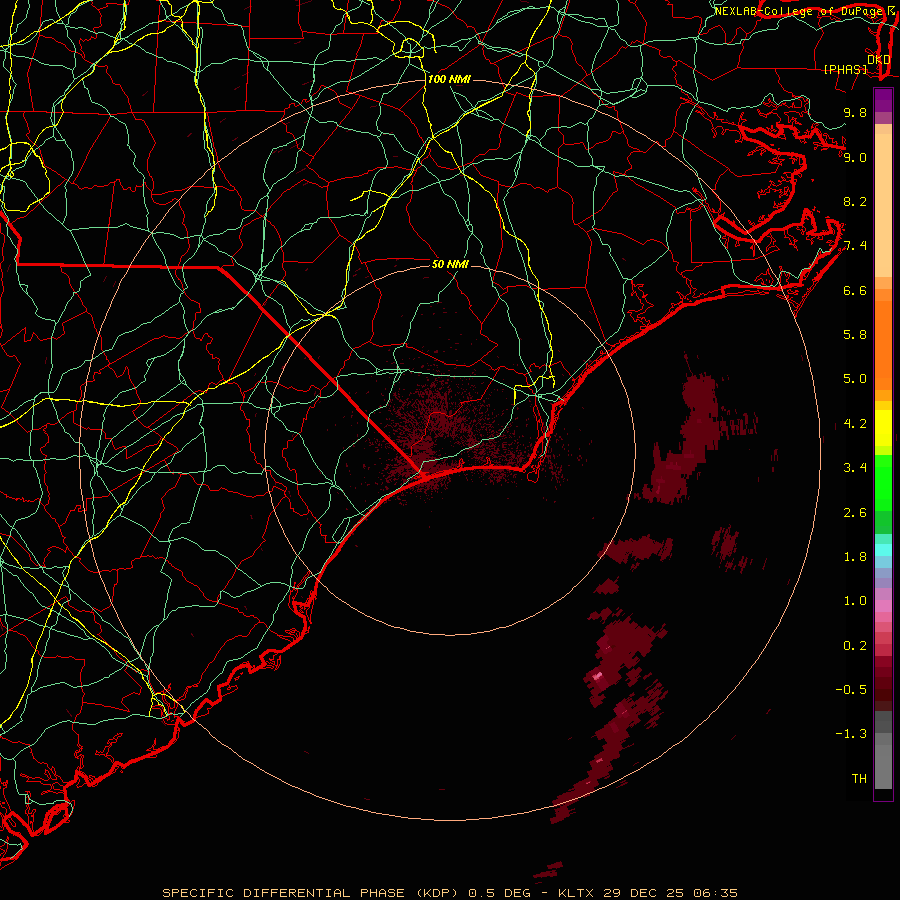Click the 0.2 value on the scale
This screenshot has height=900, width=900.
pyautogui.click(x=855, y=646)
